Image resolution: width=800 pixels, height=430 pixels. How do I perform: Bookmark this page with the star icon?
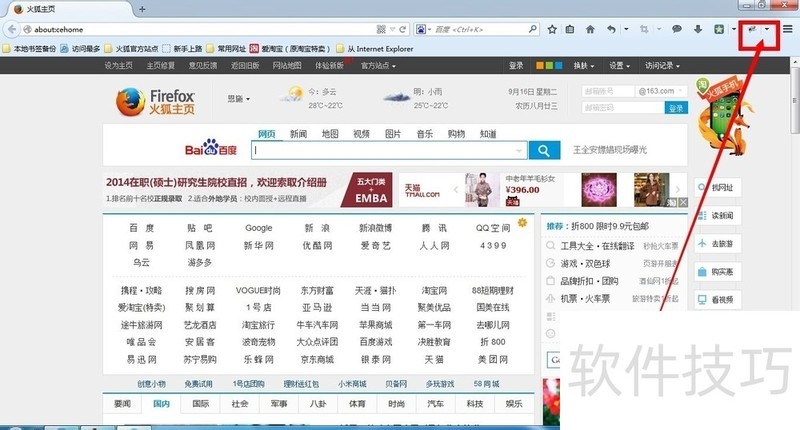tap(552, 29)
